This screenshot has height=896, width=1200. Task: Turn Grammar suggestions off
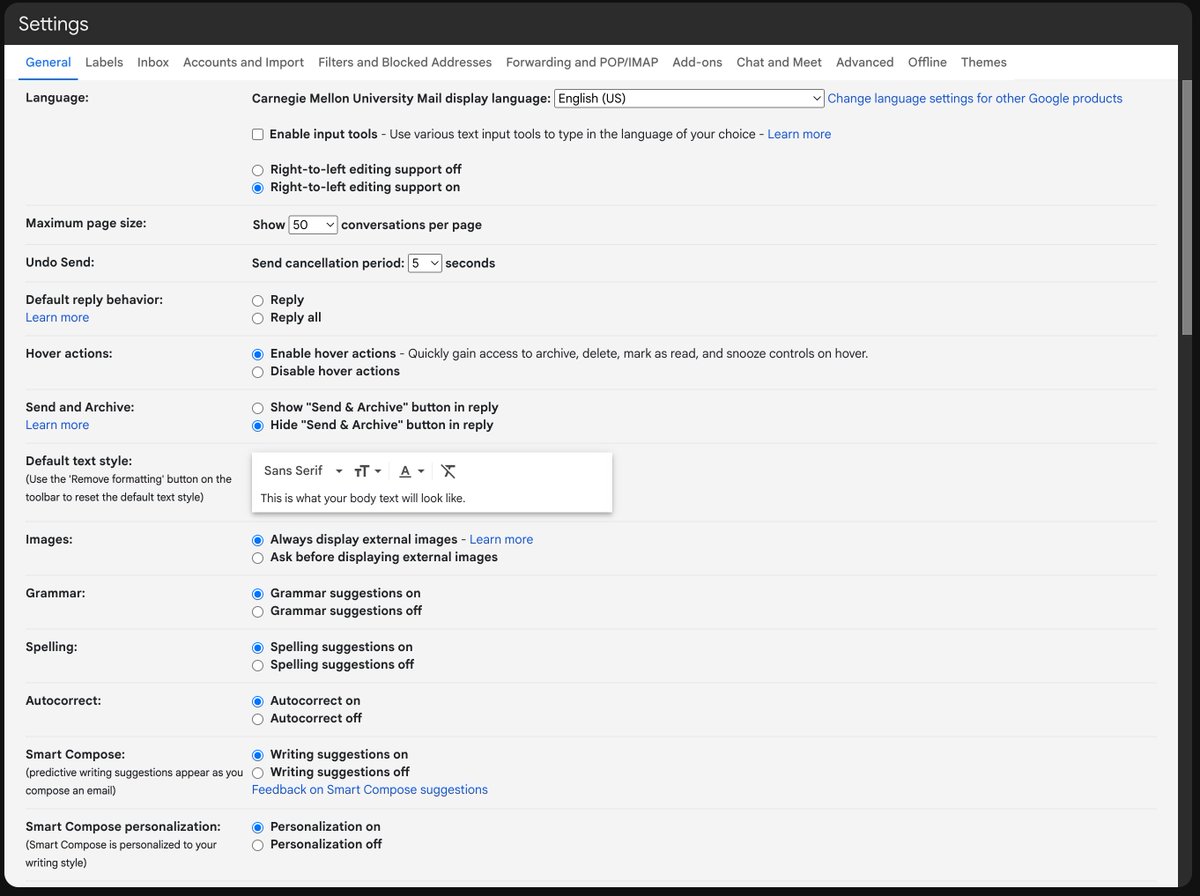258,612
